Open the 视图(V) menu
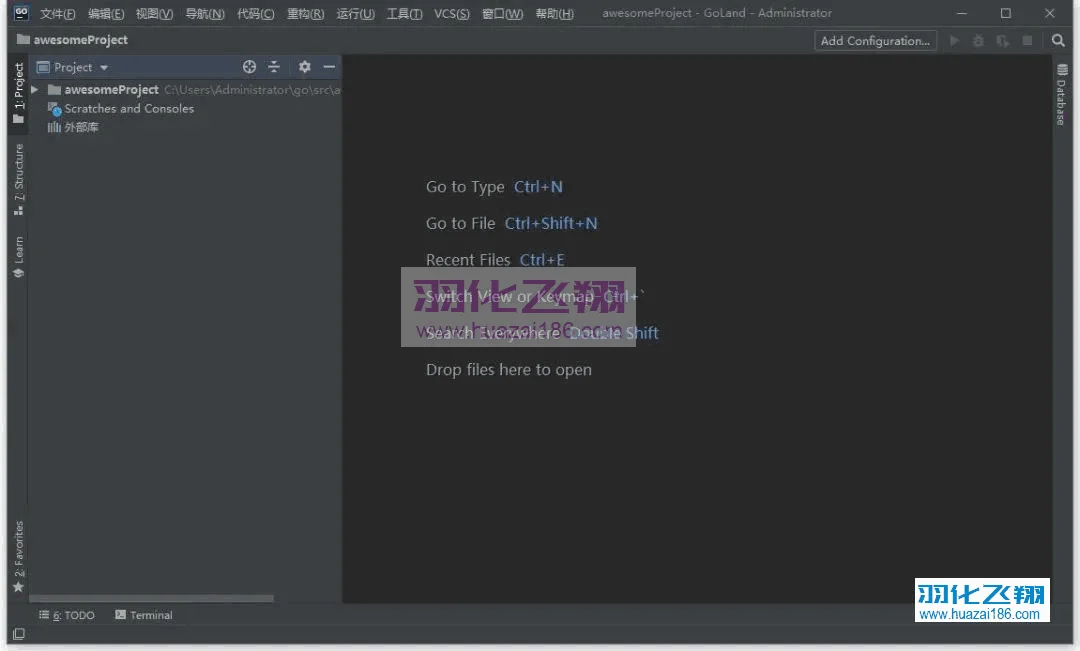The image size is (1080, 651). [x=154, y=14]
